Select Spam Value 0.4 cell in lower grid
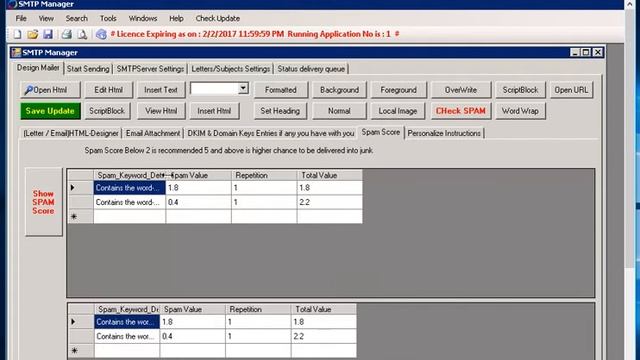This screenshot has width=640, height=360. 192,336
